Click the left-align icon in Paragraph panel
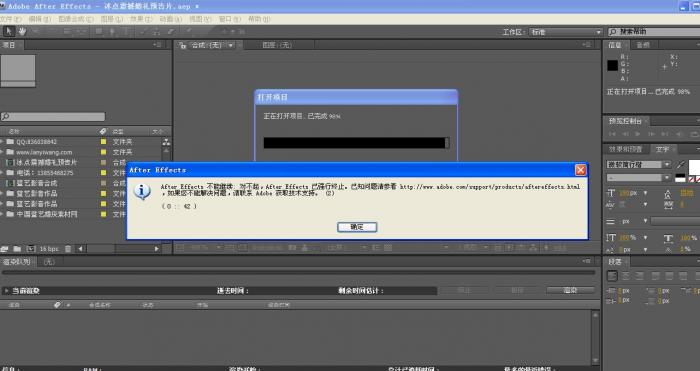 tap(612, 276)
